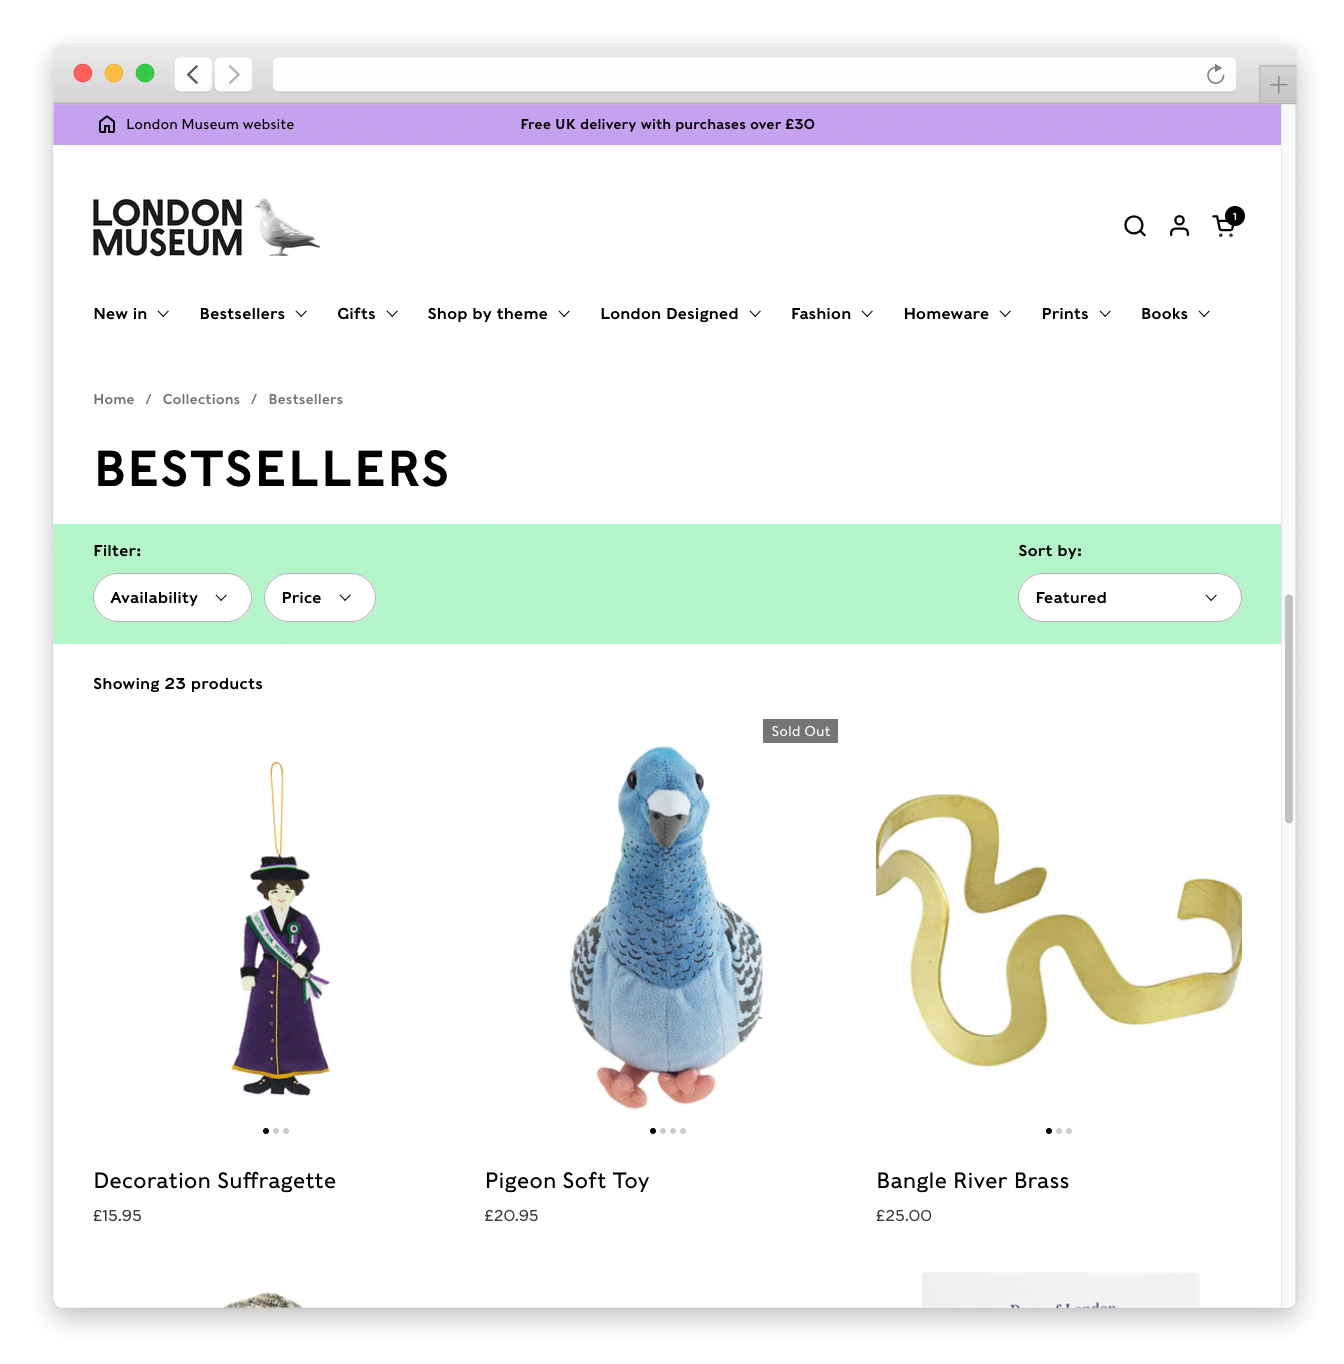This screenshot has height=1364, width=1344.
Task: Click the page vertical scrollbar
Action: pyautogui.click(x=1289, y=709)
